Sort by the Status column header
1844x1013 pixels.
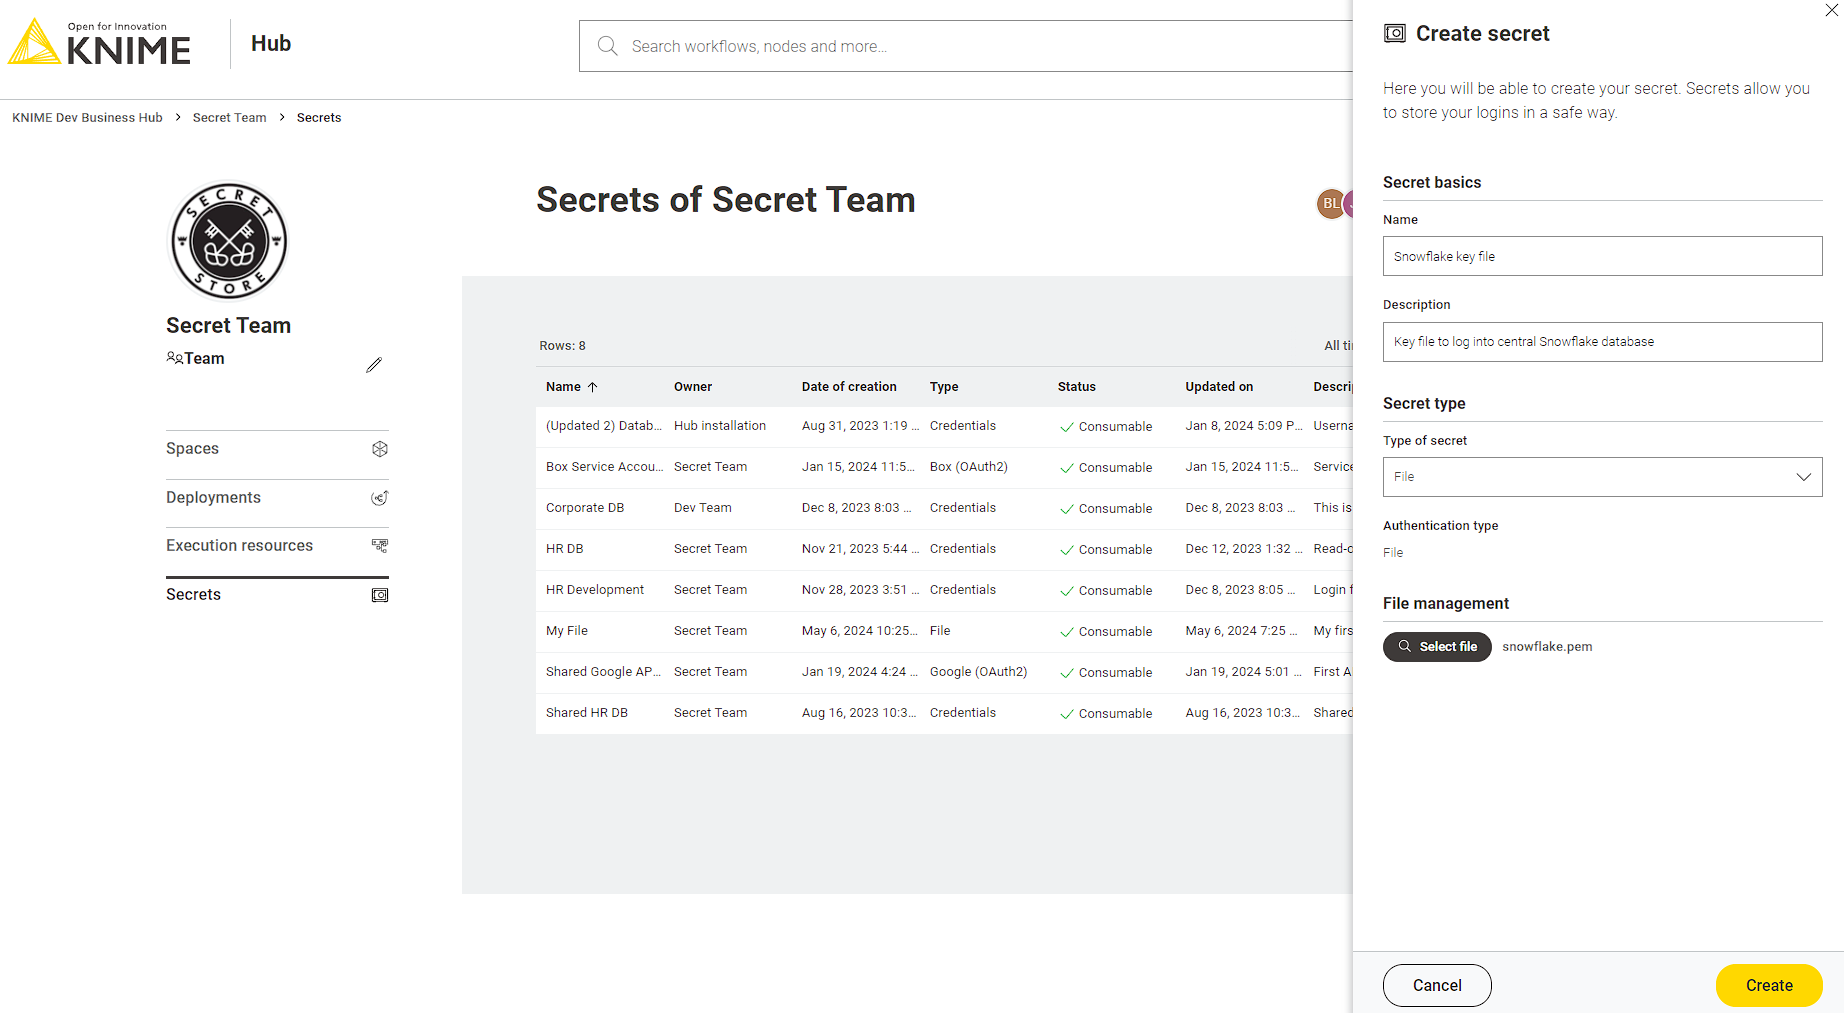(x=1077, y=387)
